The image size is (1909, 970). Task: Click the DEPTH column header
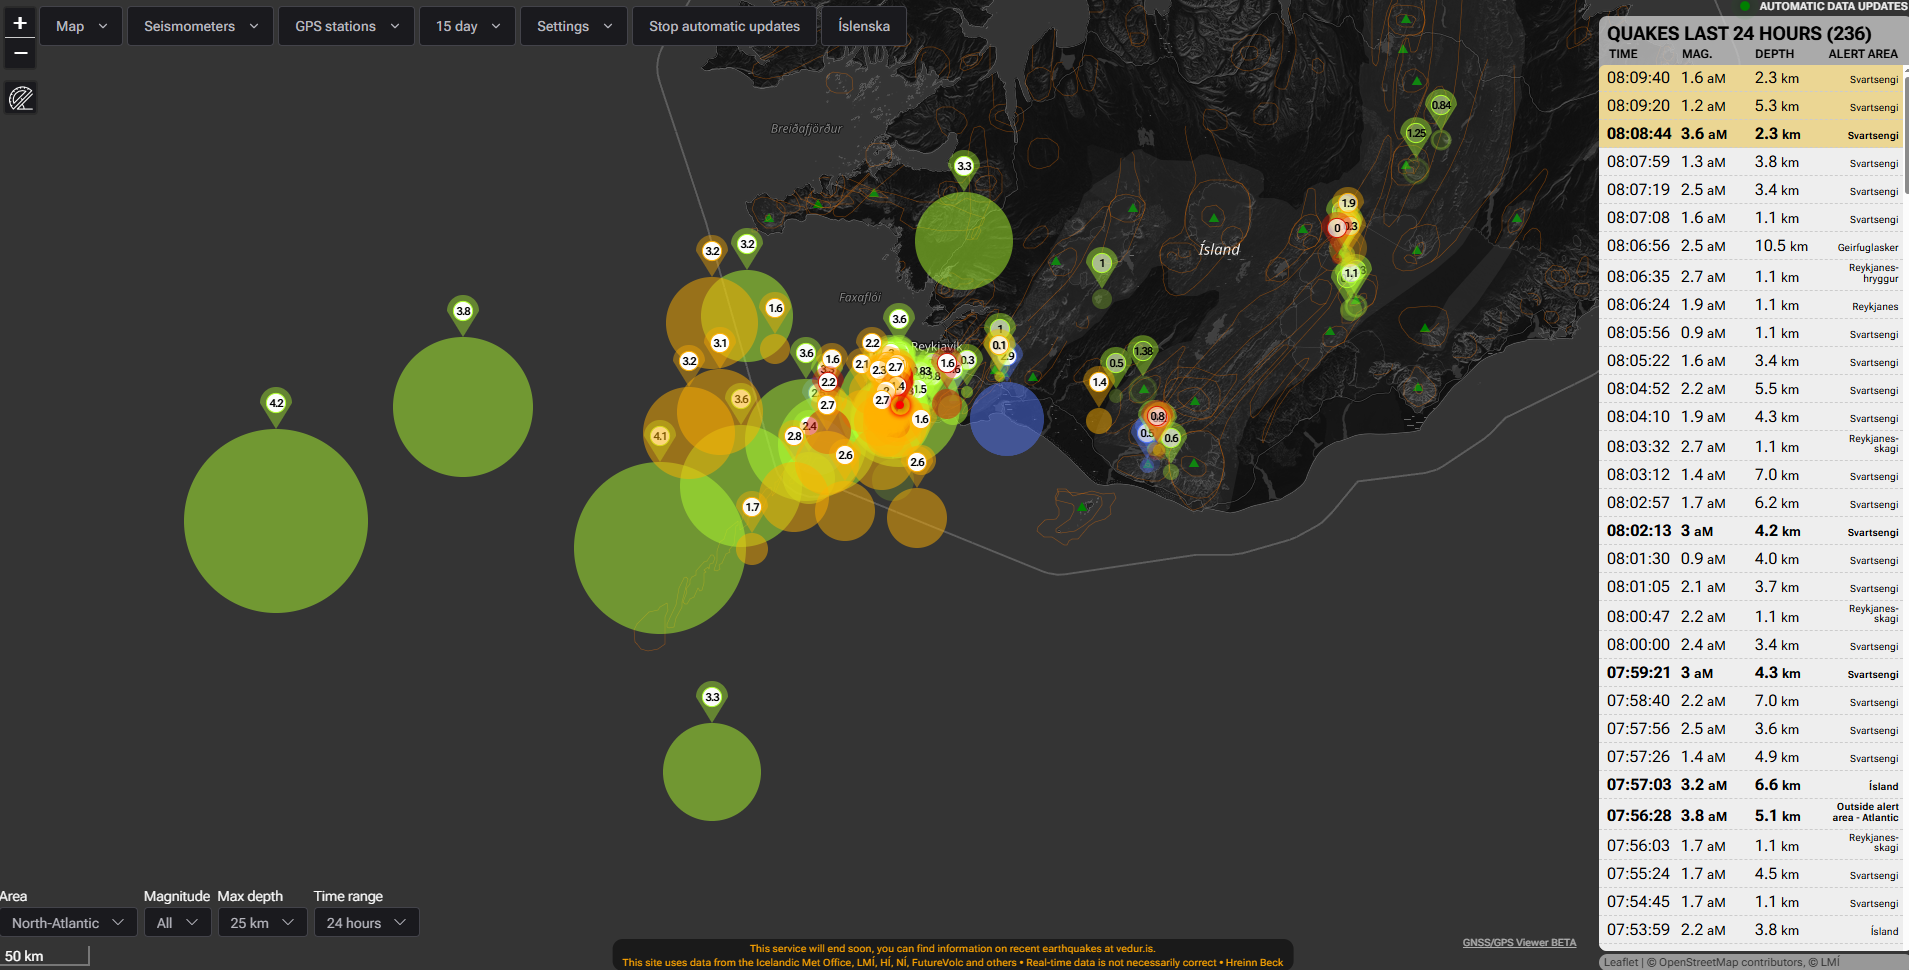pos(1774,54)
